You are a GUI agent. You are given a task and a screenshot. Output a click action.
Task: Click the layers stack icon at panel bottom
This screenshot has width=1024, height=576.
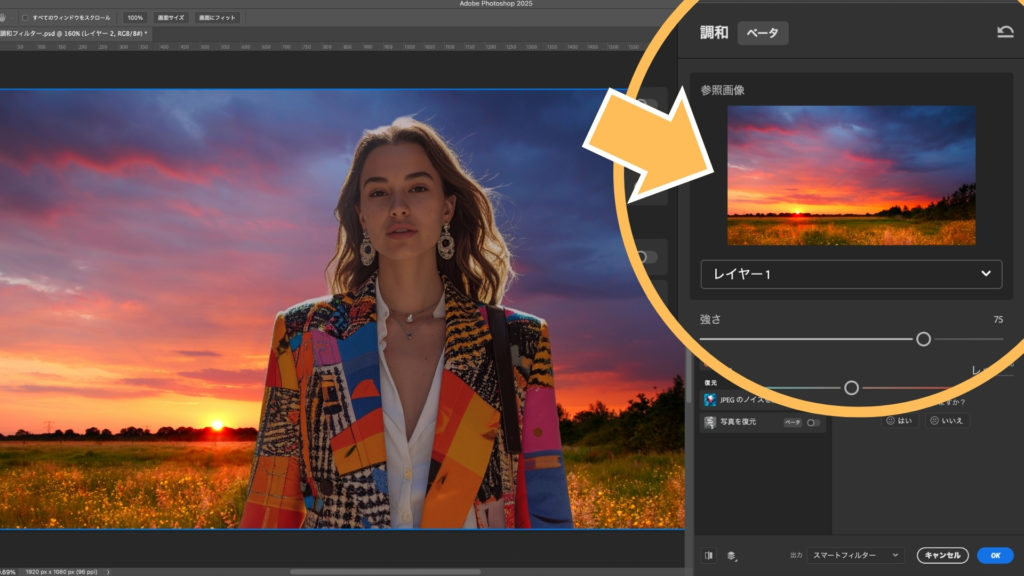[x=731, y=555]
